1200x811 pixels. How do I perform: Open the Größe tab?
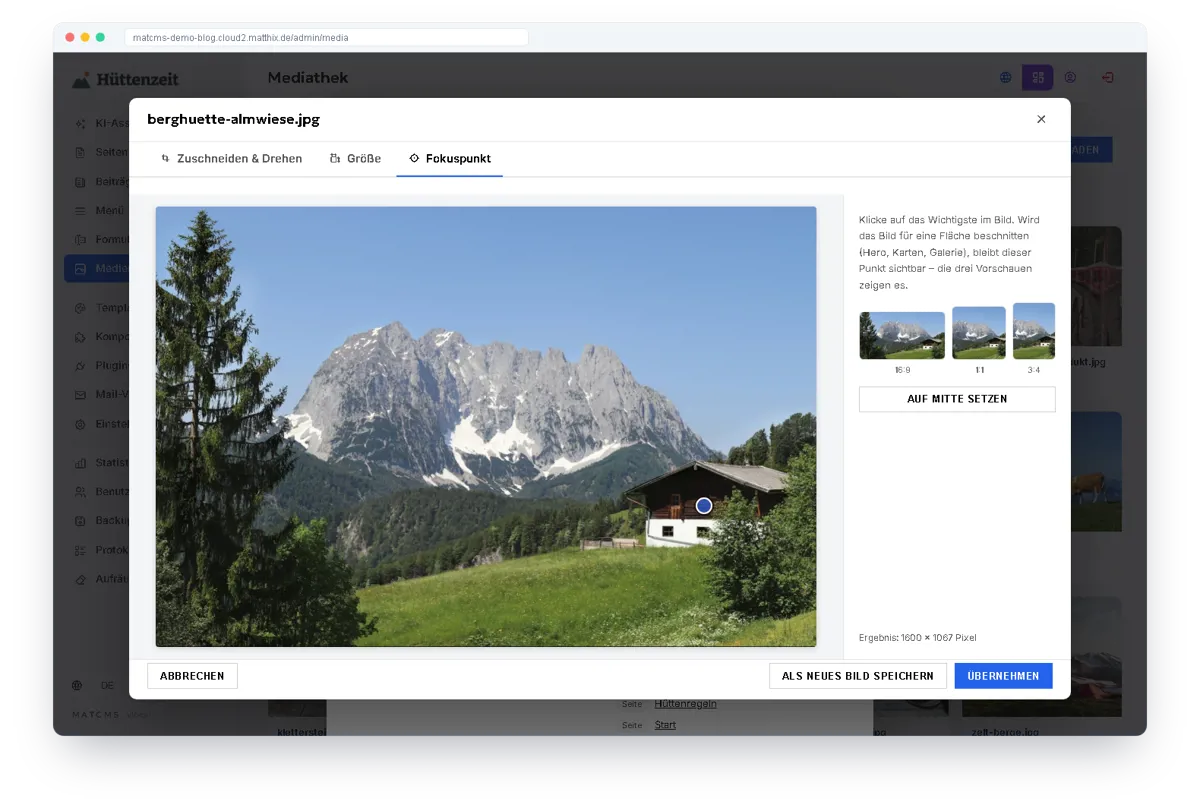coord(355,159)
